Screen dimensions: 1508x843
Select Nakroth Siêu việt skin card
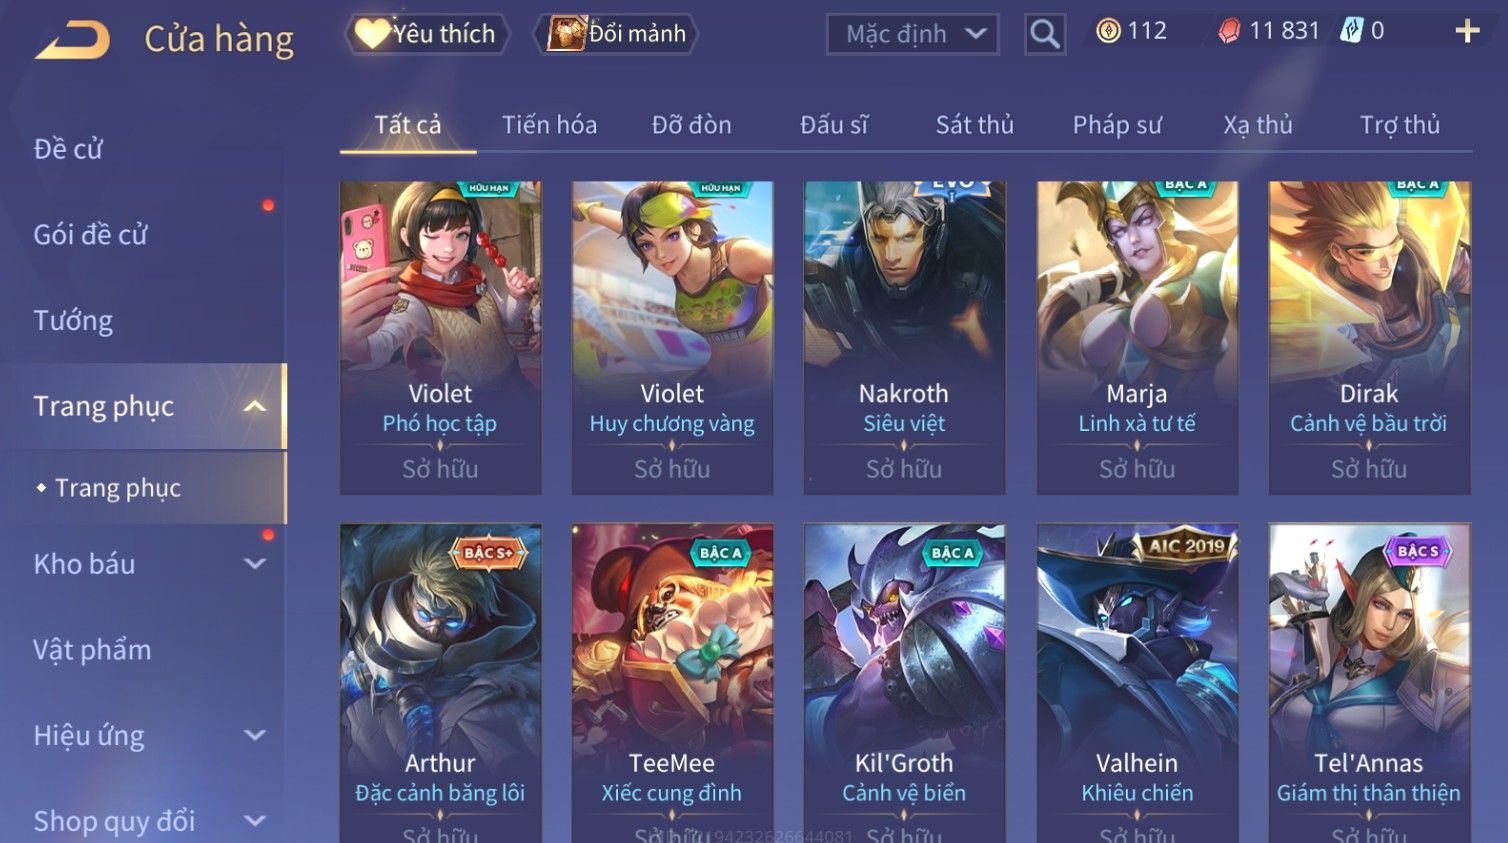click(x=904, y=338)
